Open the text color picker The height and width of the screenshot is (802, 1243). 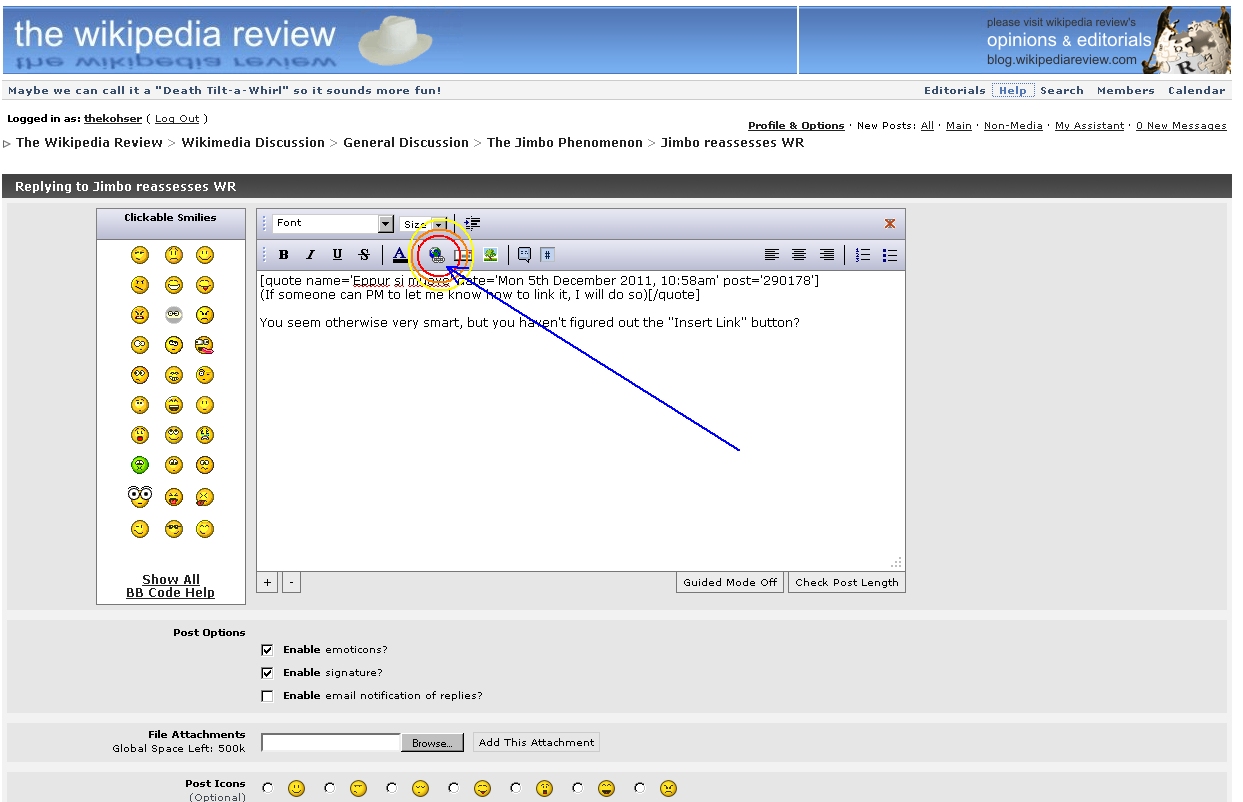coord(400,255)
